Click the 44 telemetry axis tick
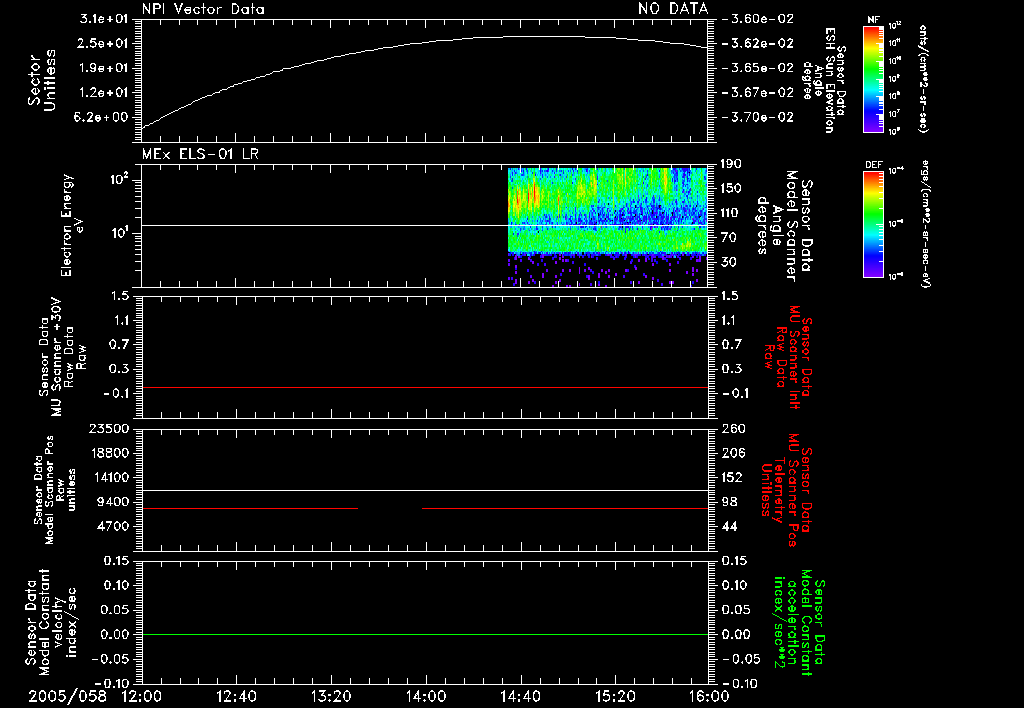1024x708 pixels. [x=729, y=526]
